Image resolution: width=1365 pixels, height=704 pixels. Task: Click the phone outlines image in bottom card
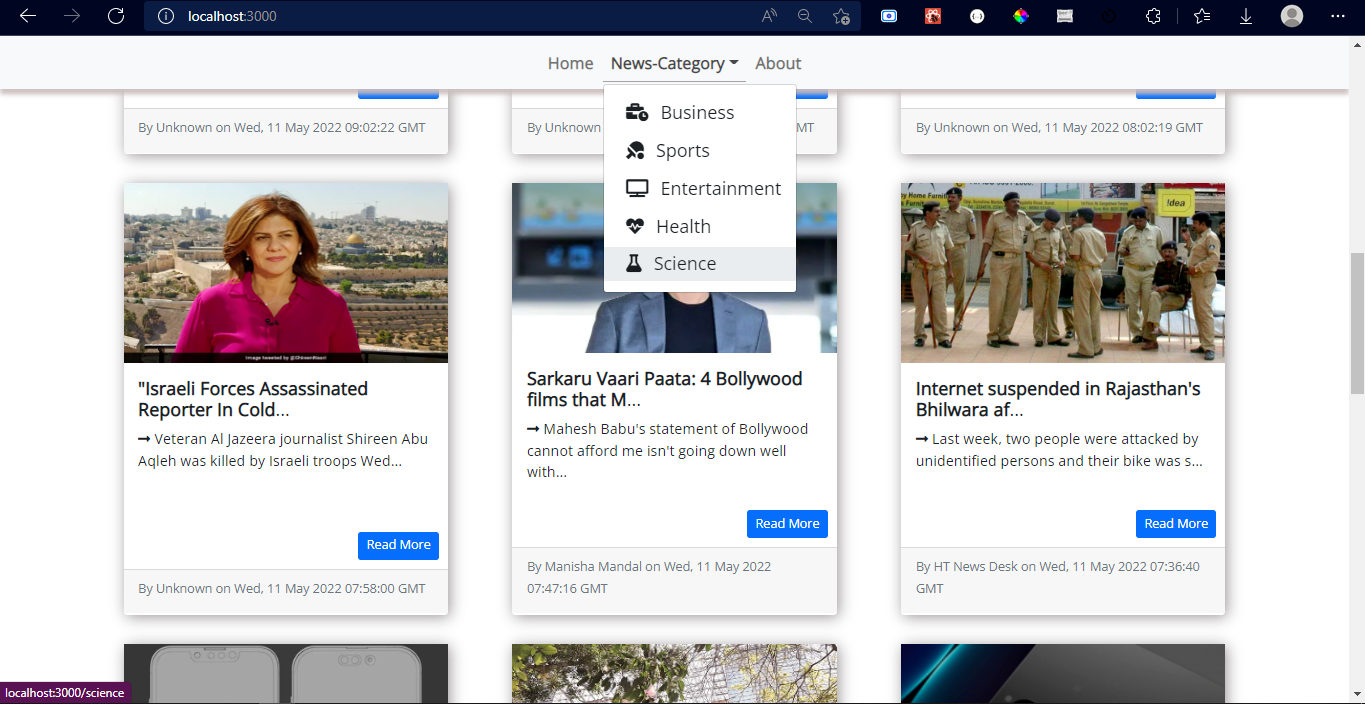coord(286,673)
